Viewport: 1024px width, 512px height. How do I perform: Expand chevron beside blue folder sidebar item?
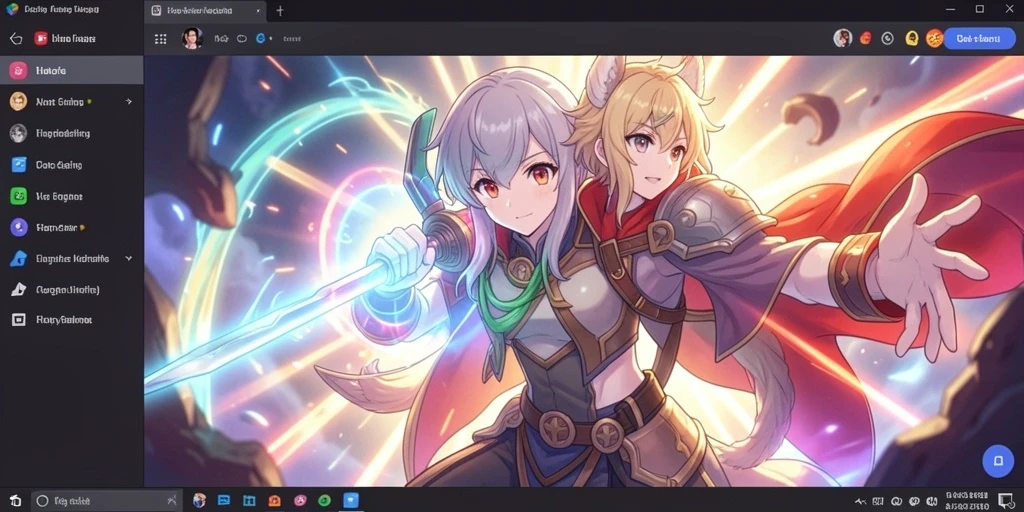tap(129, 259)
